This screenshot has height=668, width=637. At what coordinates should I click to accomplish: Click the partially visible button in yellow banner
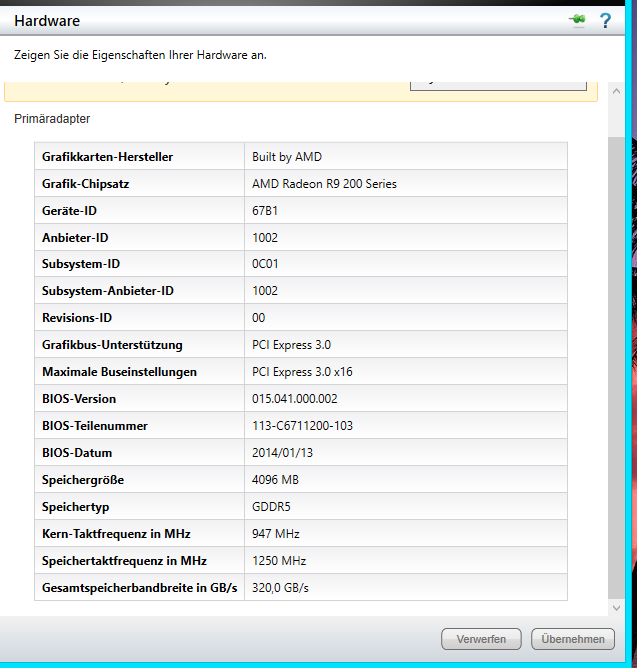pos(498,86)
